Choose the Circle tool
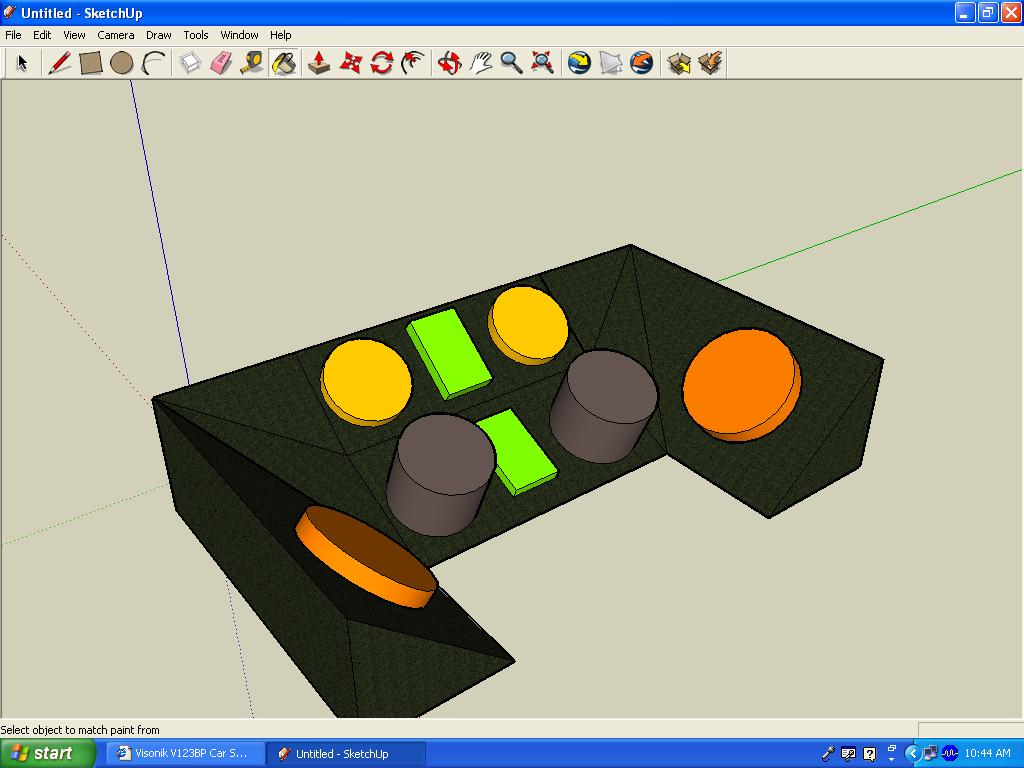Image resolution: width=1024 pixels, height=768 pixels. tap(122, 63)
